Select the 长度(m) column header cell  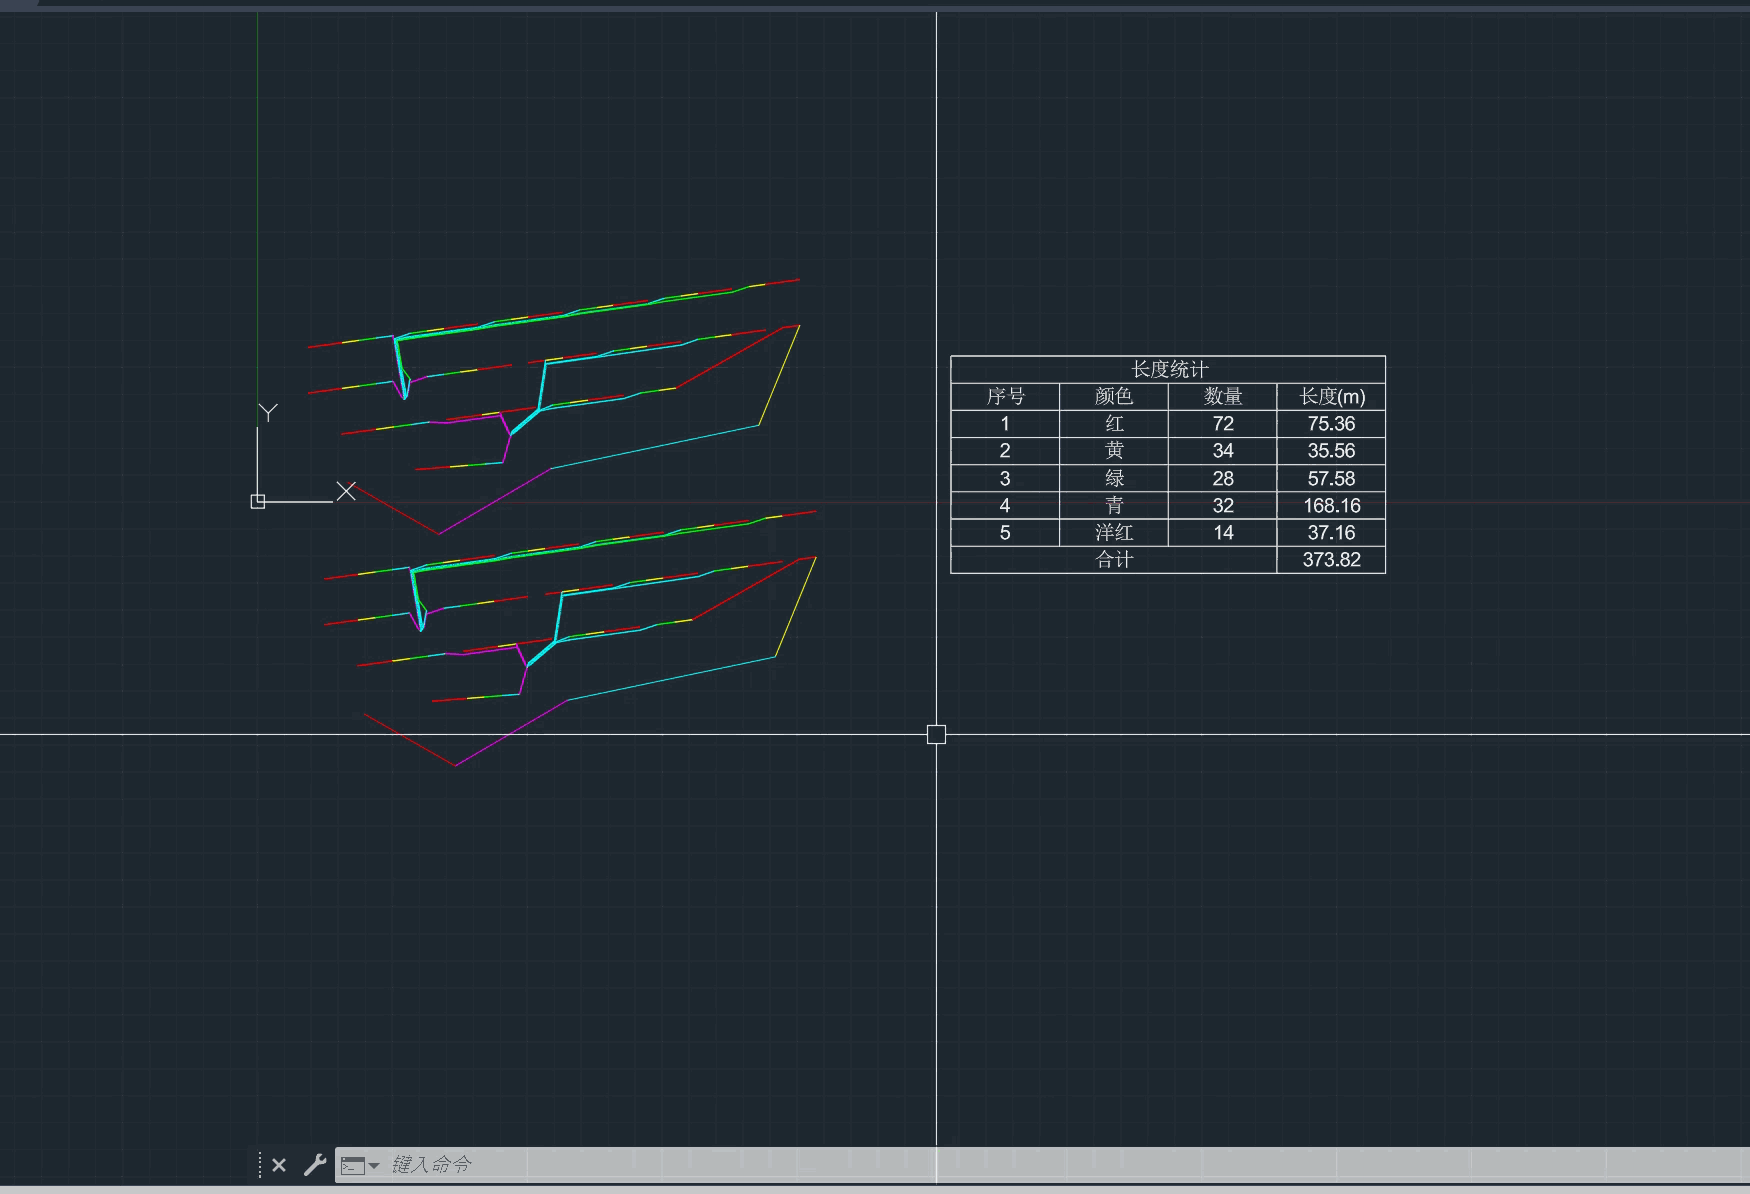1331,397
